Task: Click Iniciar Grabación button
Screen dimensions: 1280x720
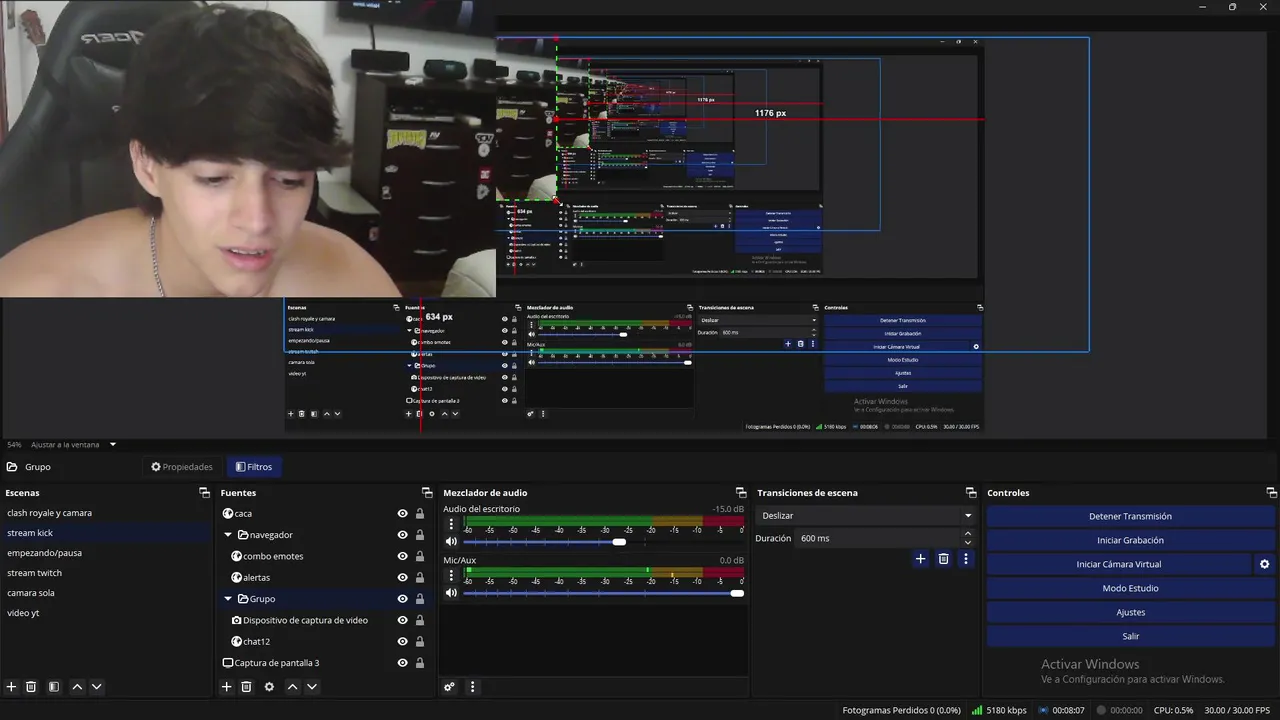Action: click(x=1130, y=540)
